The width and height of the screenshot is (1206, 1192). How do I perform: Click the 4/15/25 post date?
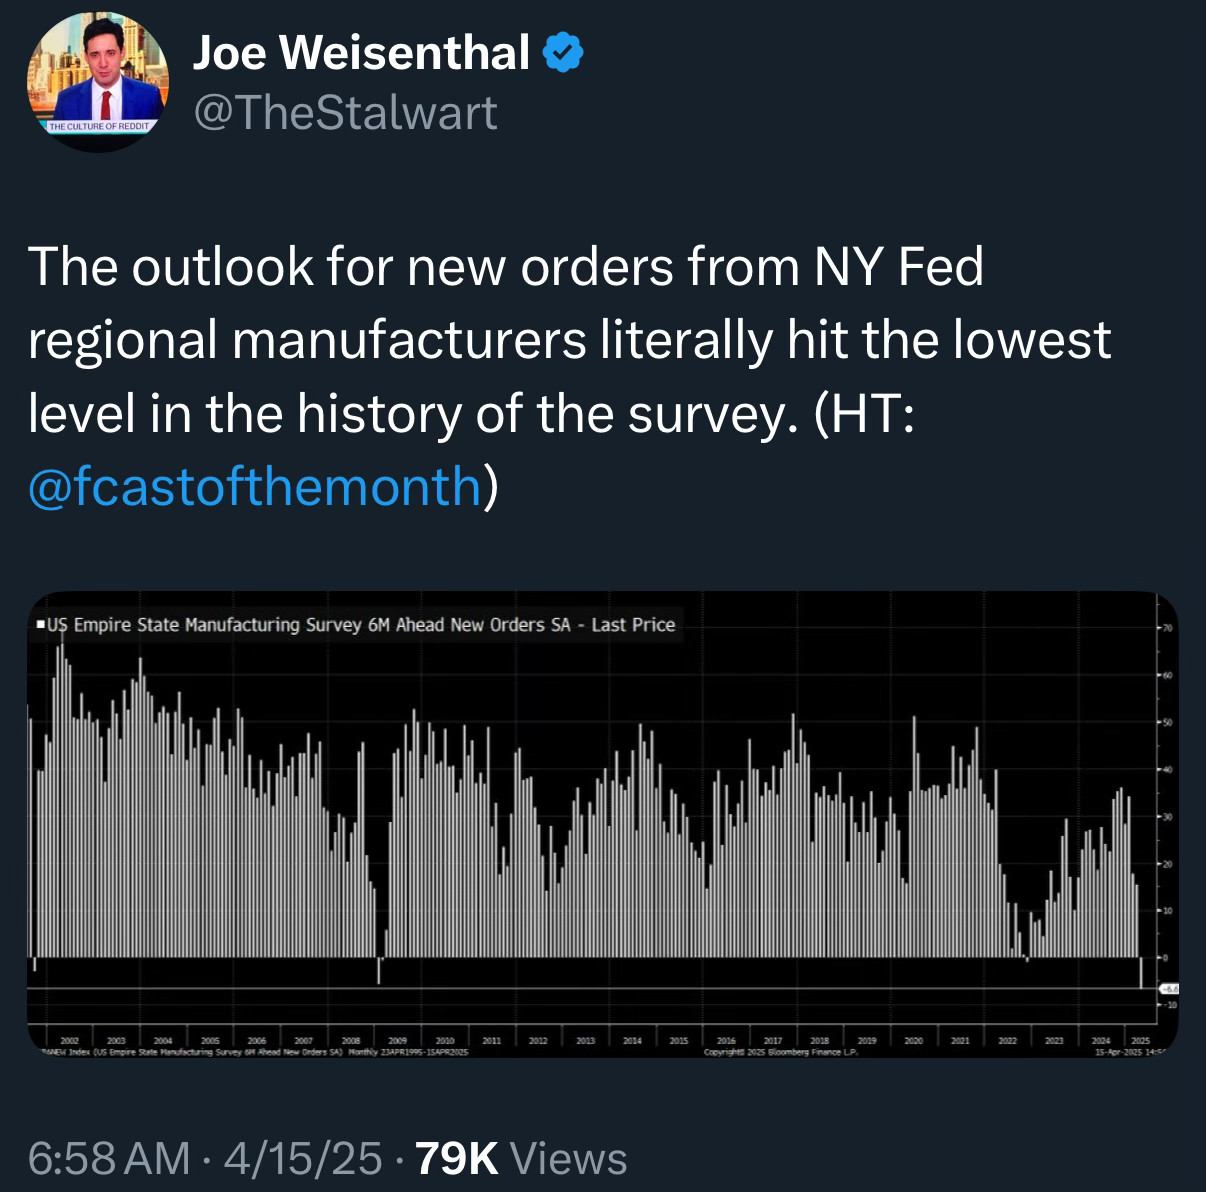click(x=303, y=1158)
